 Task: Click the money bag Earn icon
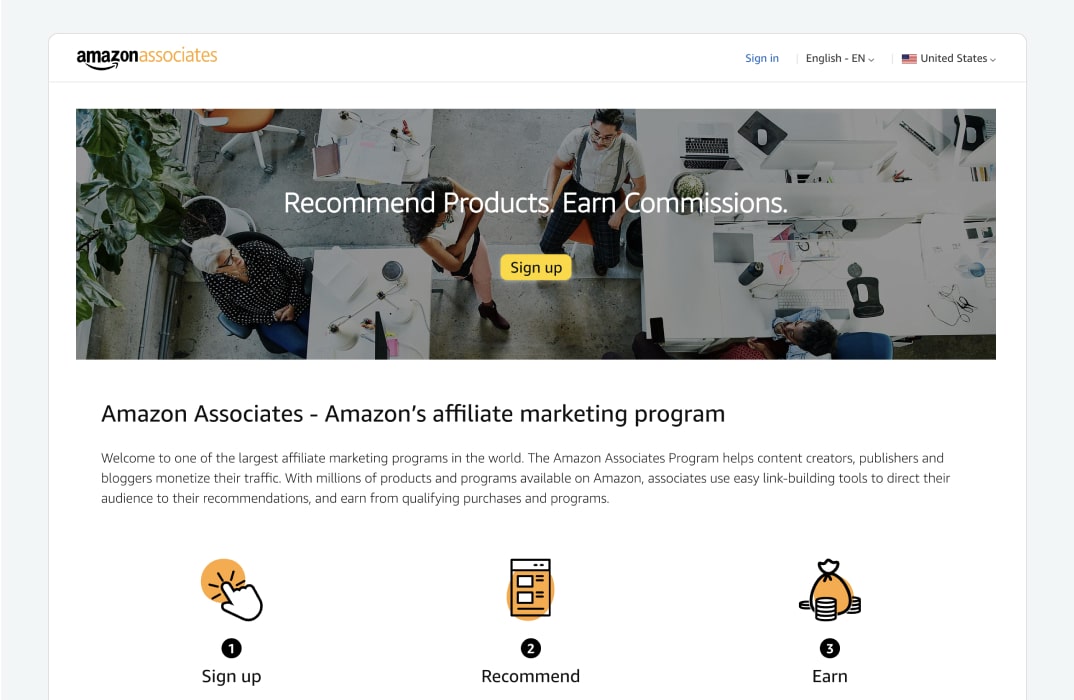829,590
